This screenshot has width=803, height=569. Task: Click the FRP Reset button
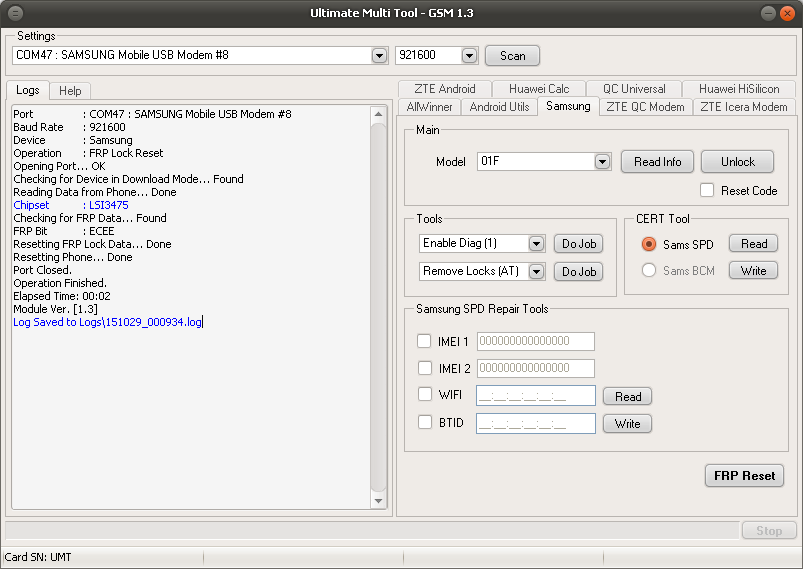744,475
